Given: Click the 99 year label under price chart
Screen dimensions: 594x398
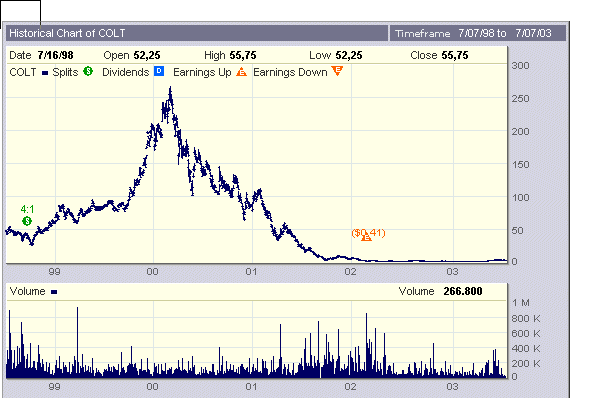Looking at the screenshot, I should pos(55,272).
